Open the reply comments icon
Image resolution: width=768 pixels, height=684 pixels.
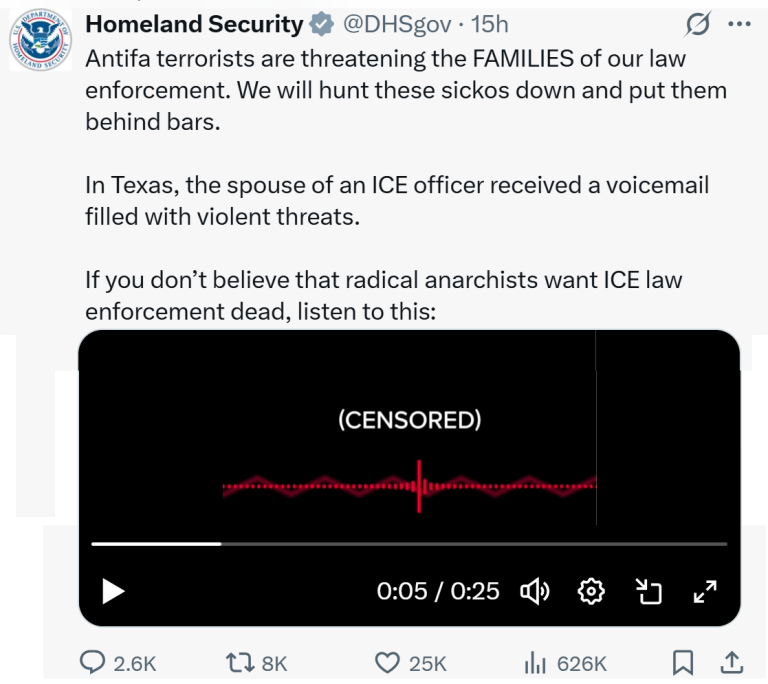94,662
